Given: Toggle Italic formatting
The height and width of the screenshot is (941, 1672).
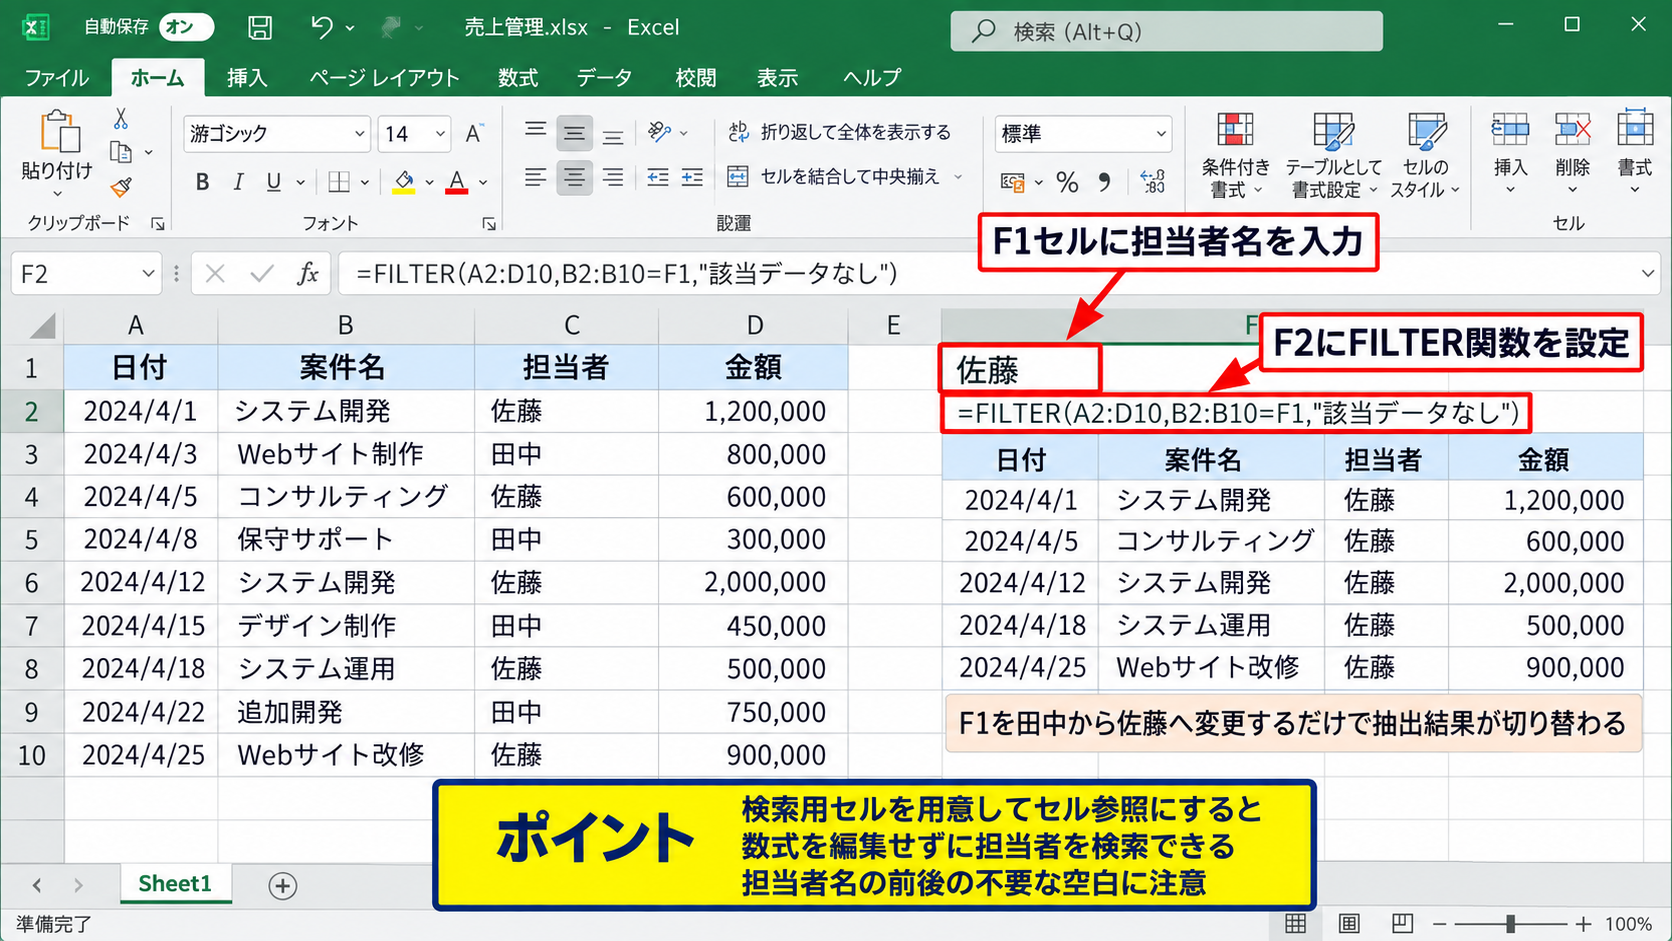Looking at the screenshot, I should point(238,182).
